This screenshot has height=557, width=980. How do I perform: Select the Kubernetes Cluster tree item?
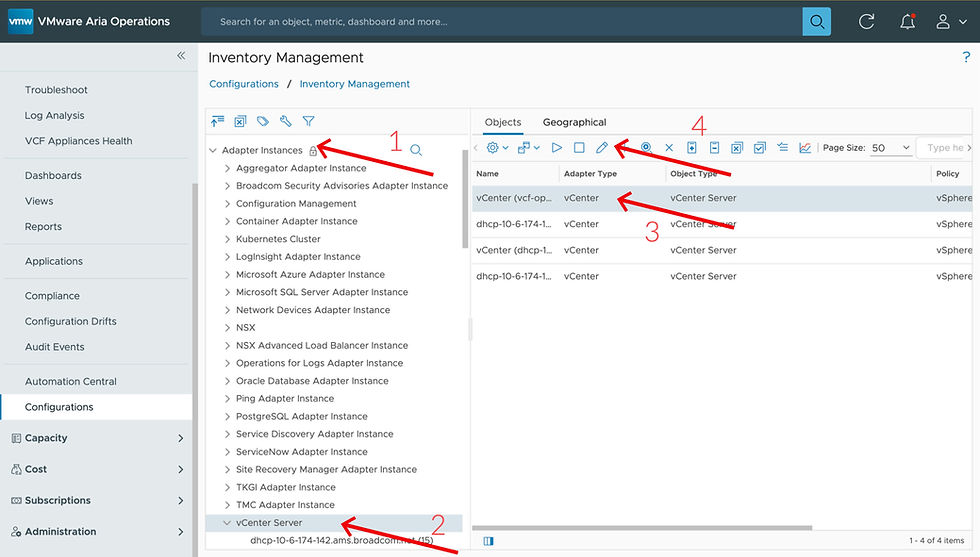tap(278, 239)
